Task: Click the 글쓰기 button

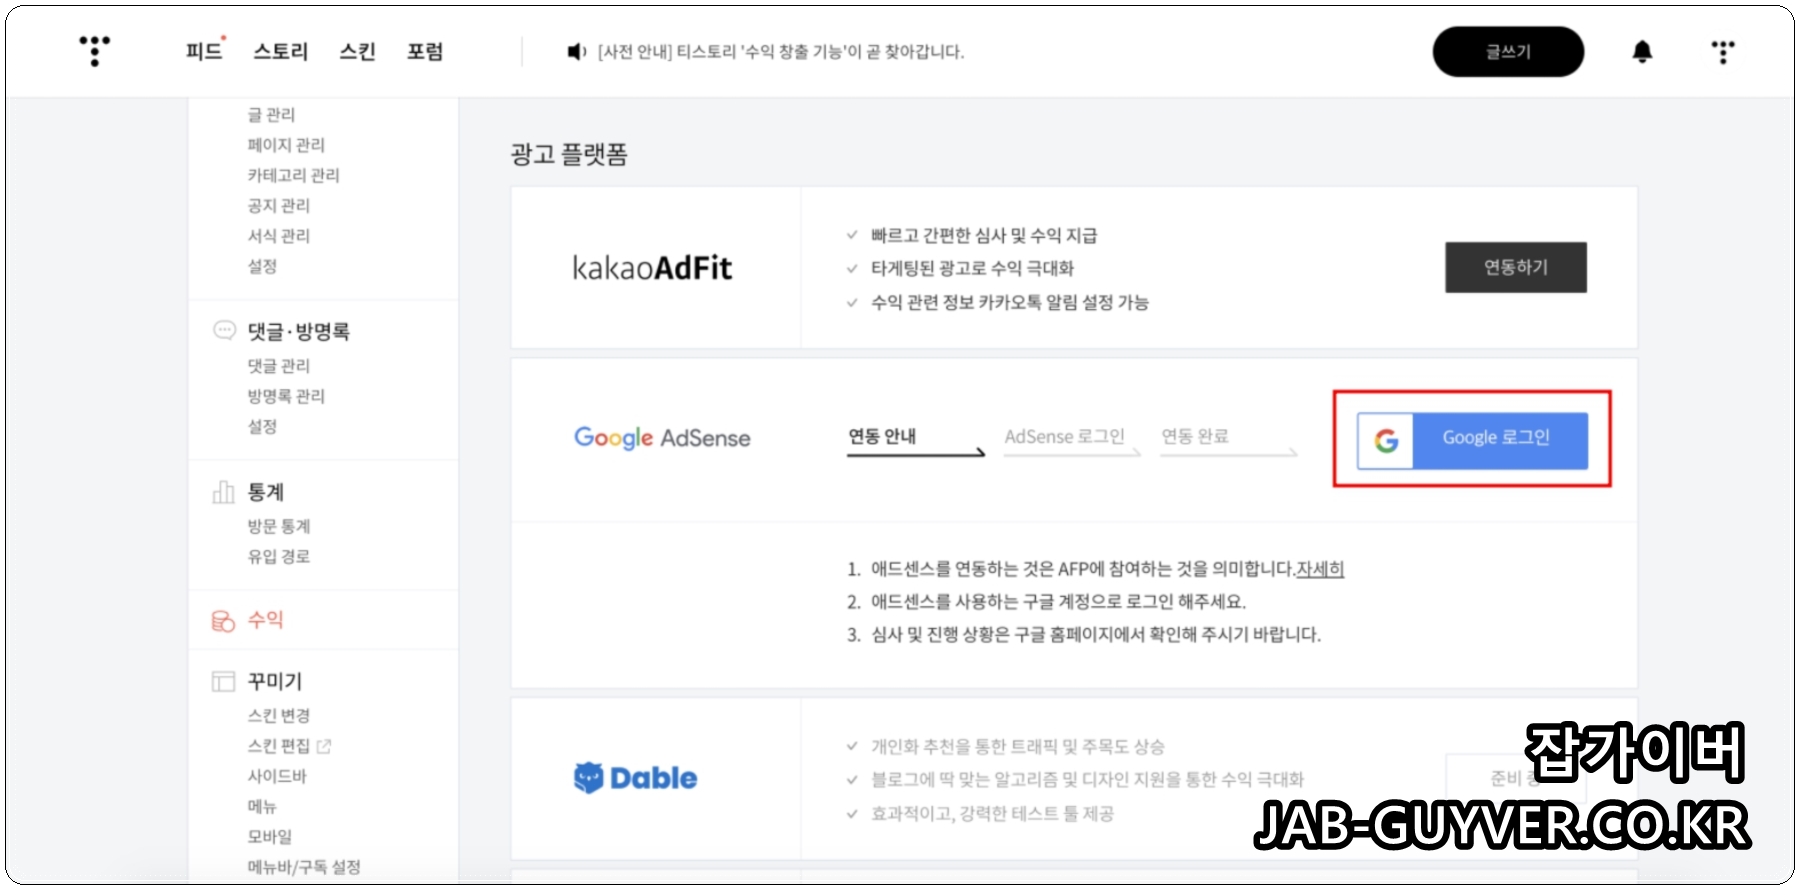Action: pos(1508,51)
